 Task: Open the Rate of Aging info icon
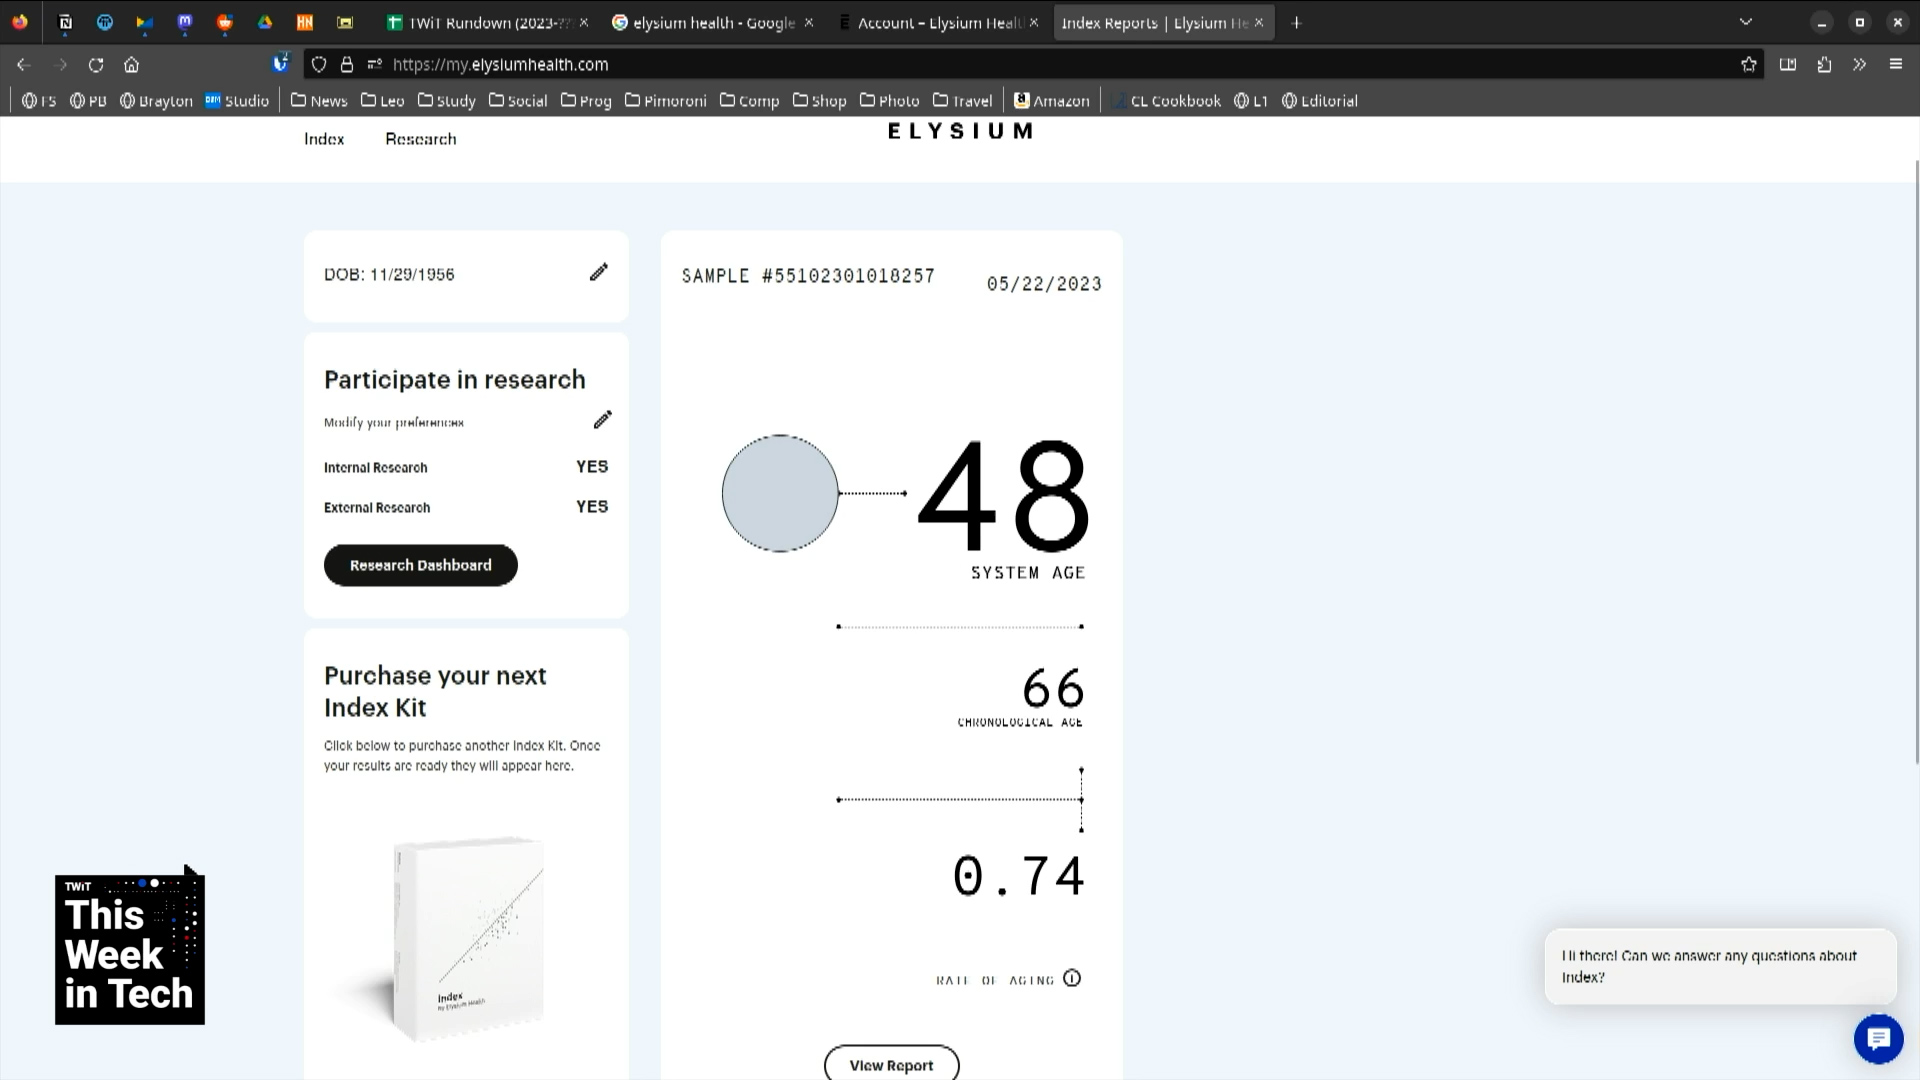(1072, 978)
